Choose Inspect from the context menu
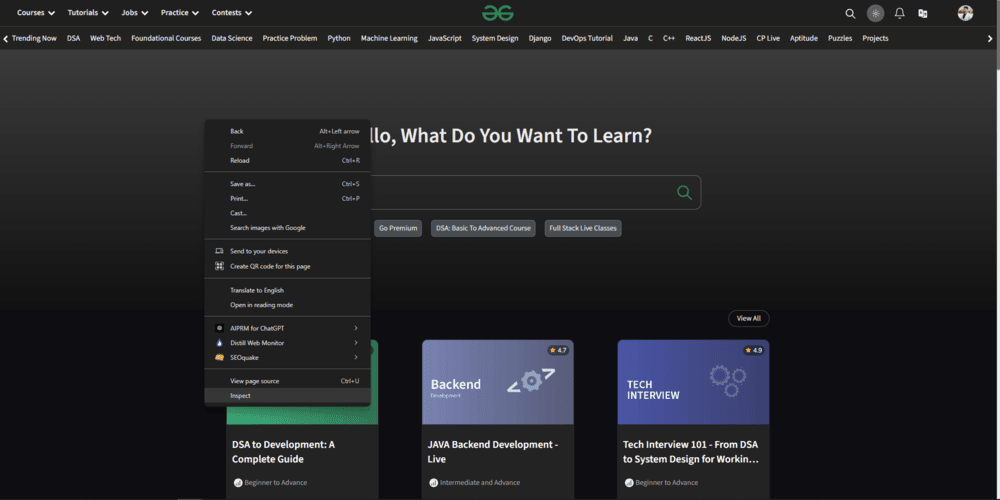The width and height of the screenshot is (1000, 500). [x=287, y=395]
